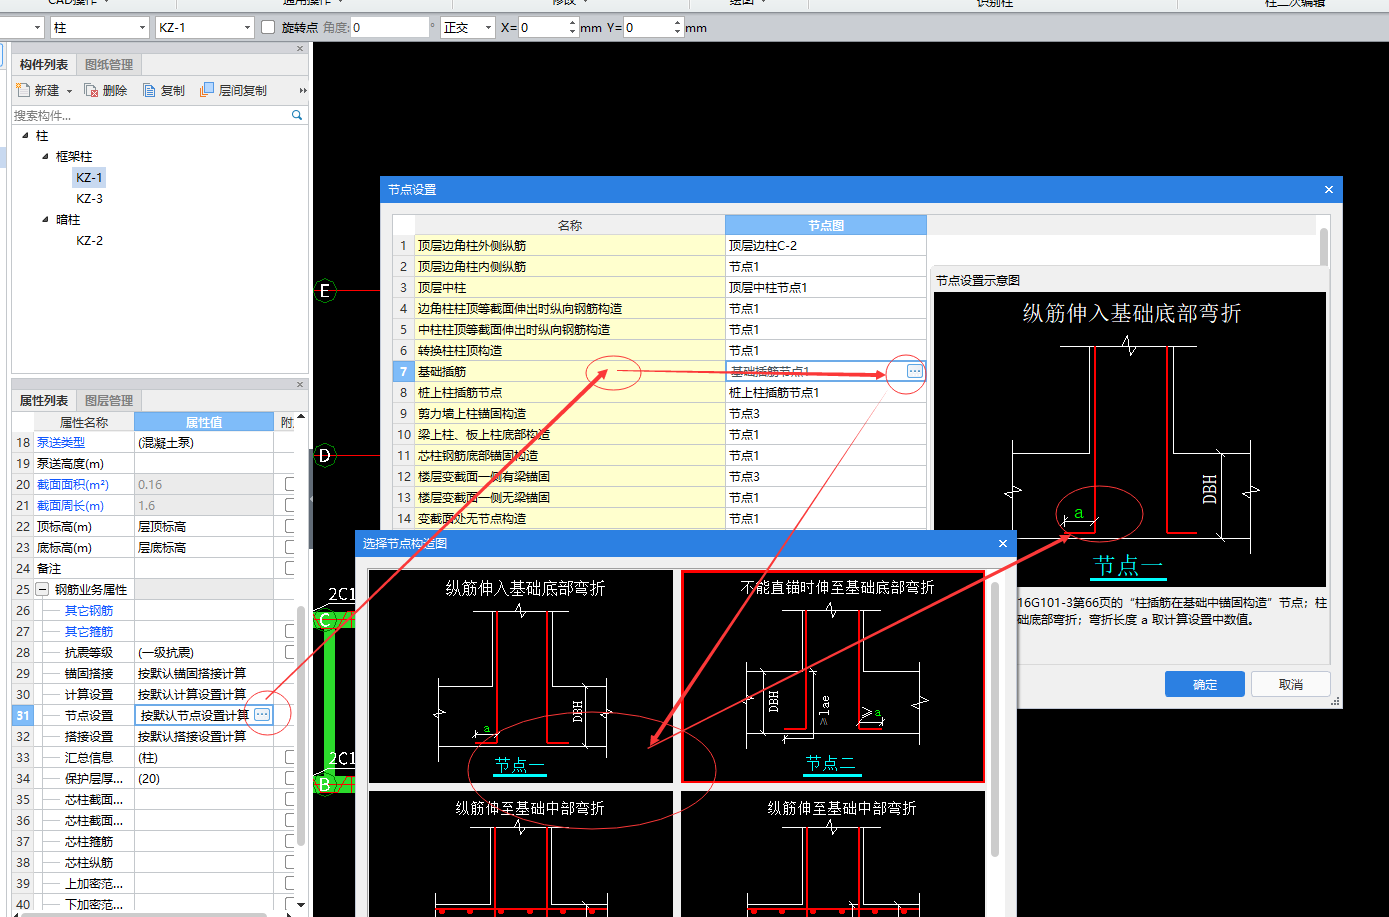Close the 构件列表 panel with its small X
Viewport: 1389px width, 917px height.
(x=300, y=49)
